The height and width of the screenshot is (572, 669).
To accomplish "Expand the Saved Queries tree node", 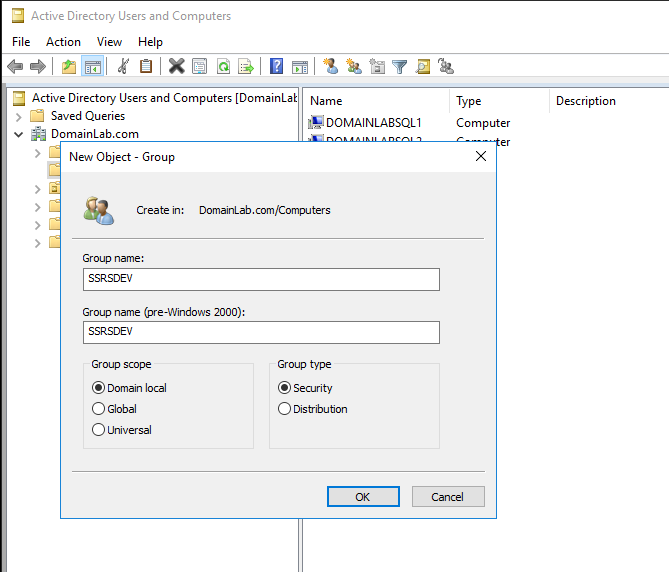I will pyautogui.click(x=18, y=116).
